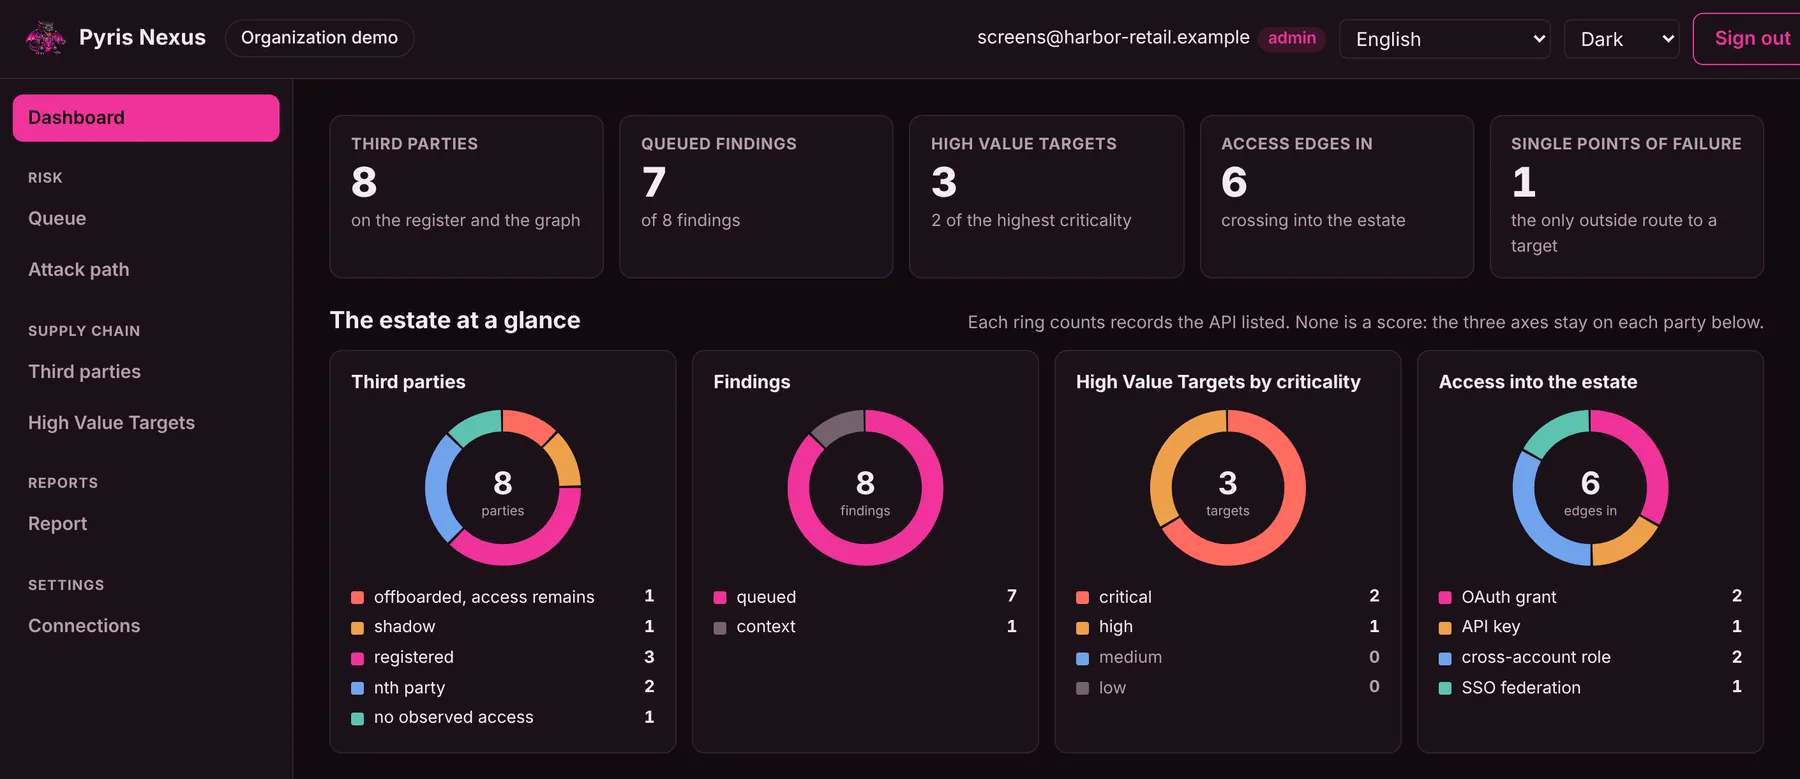Click the API key legend swatch
The image size is (1800, 779).
click(1445, 628)
